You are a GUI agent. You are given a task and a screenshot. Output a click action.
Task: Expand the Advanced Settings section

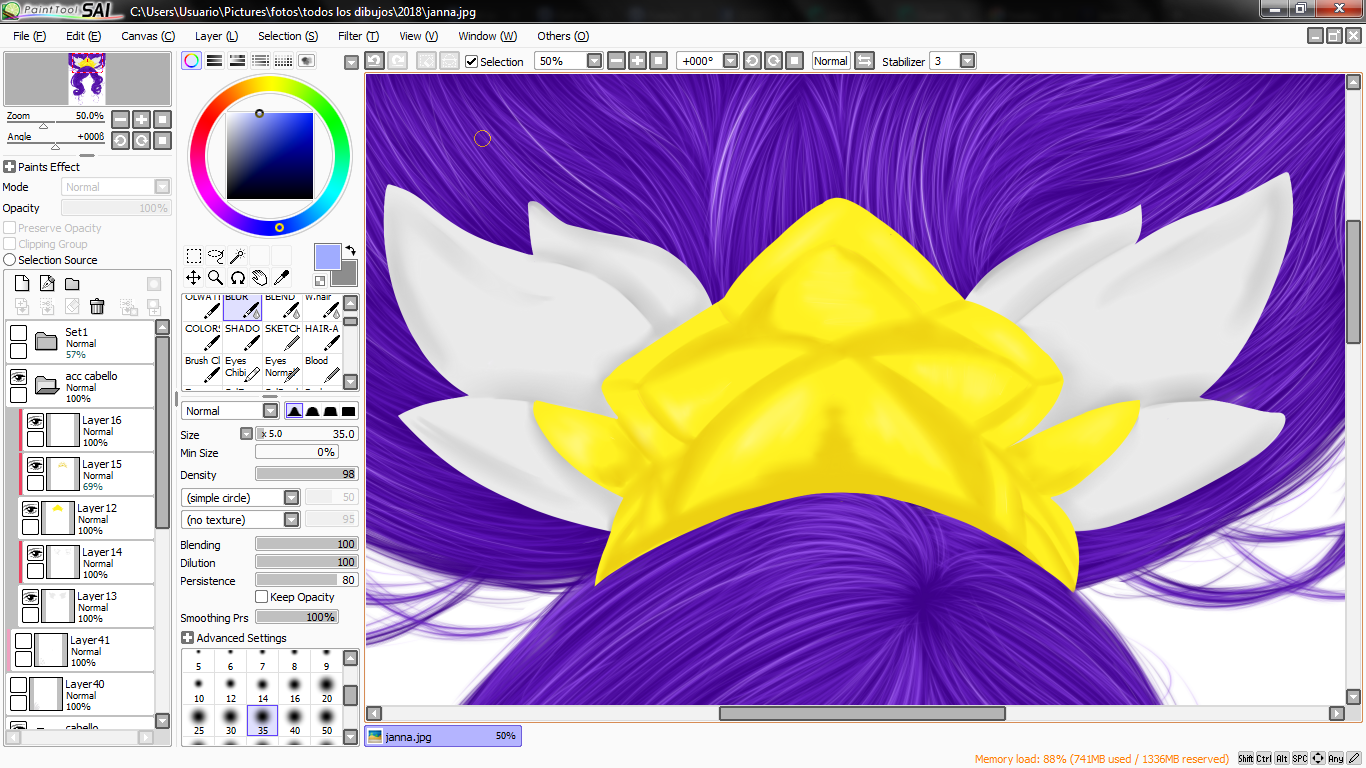tap(187, 638)
